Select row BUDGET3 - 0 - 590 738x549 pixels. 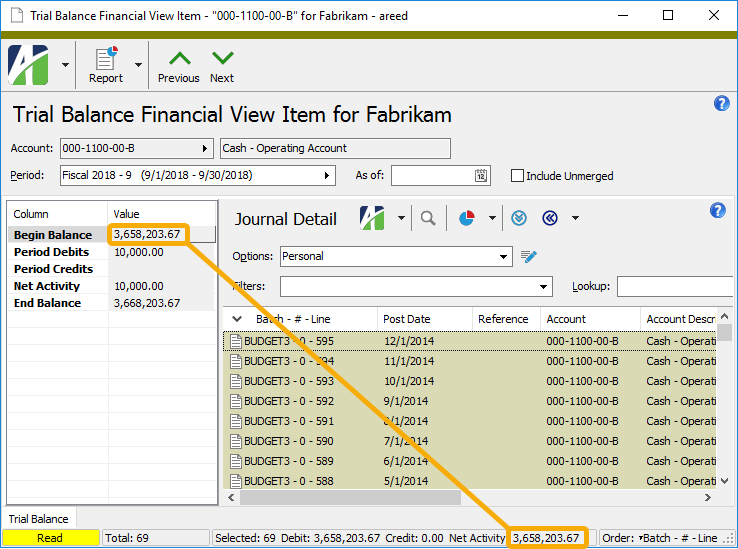[470, 441]
